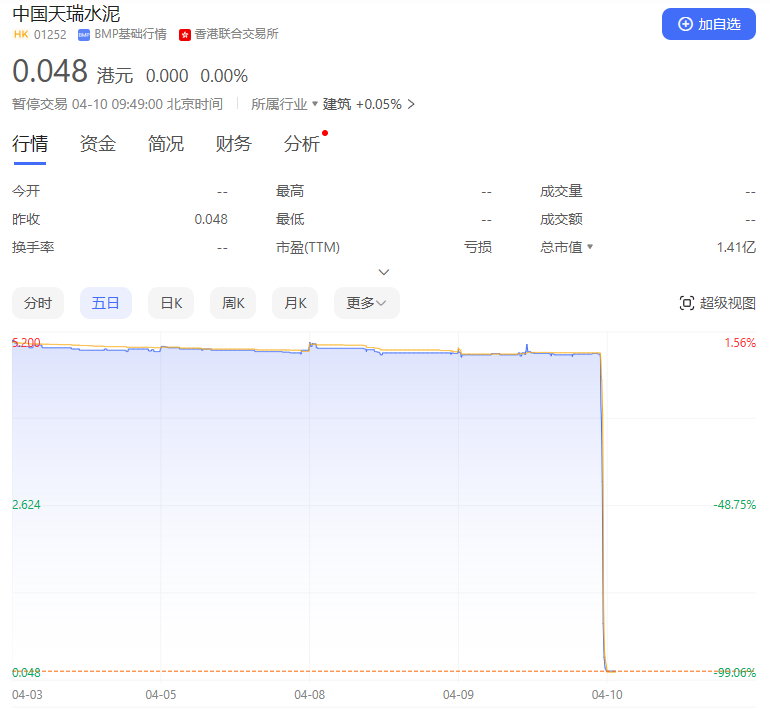Screen dimensions: 770x710
Task: Switch to the 行情 tab
Action: [x=30, y=144]
